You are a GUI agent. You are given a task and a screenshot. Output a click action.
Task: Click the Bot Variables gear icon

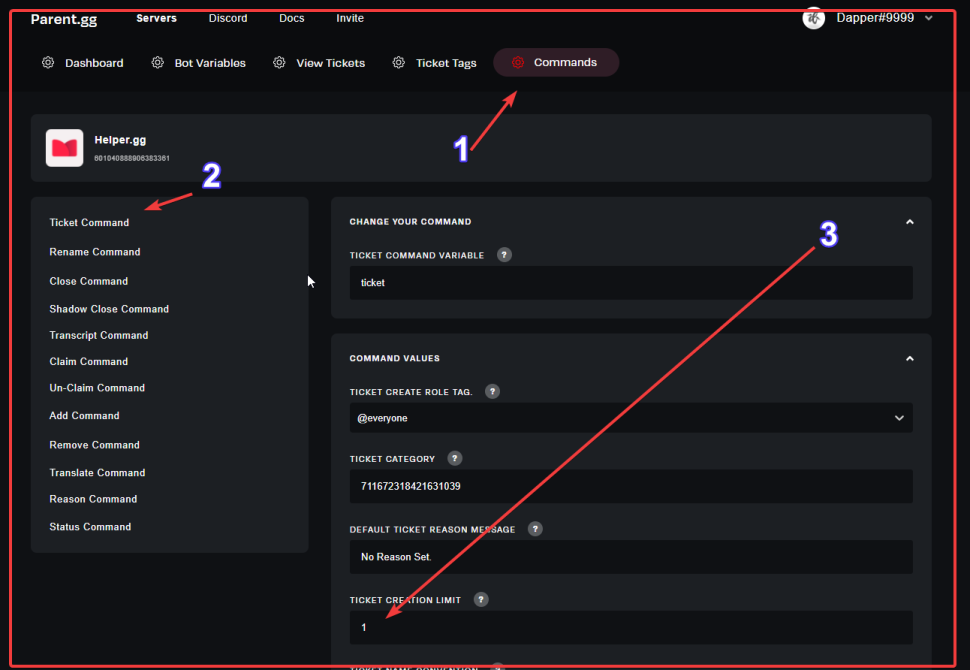pos(158,62)
